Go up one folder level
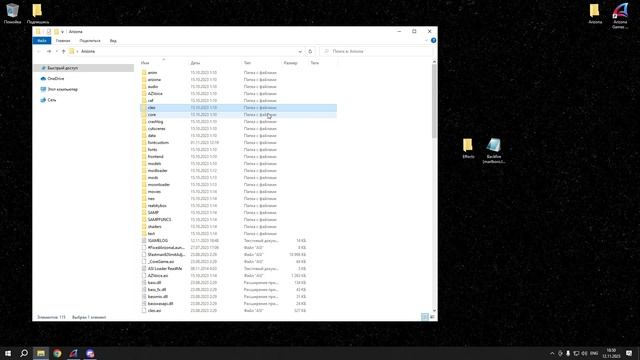The image size is (640, 360). (x=63, y=51)
